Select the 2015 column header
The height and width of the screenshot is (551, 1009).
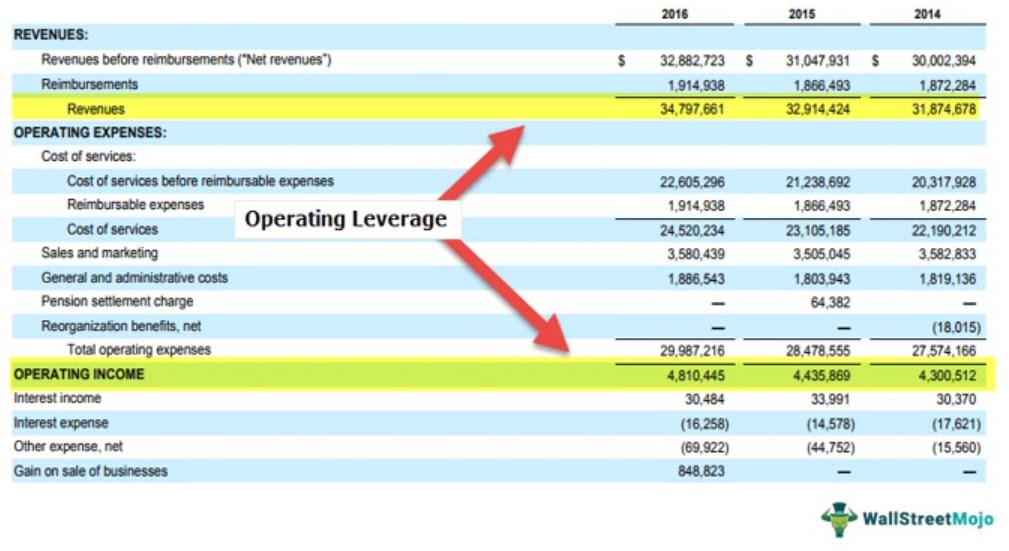coord(801,14)
